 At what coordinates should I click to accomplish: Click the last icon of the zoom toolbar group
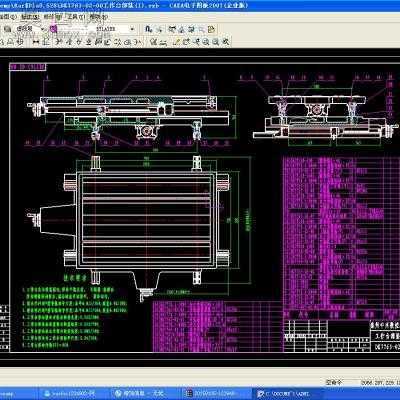[226, 42]
